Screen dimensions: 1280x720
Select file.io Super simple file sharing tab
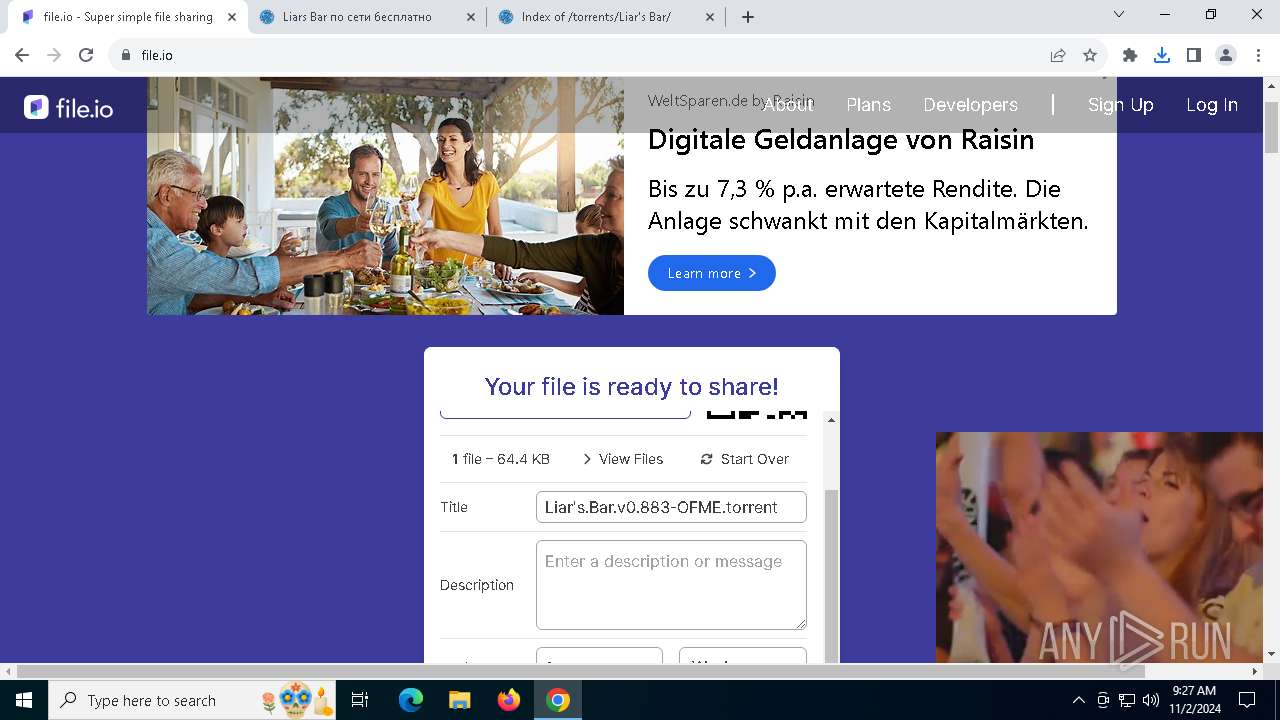(128, 17)
